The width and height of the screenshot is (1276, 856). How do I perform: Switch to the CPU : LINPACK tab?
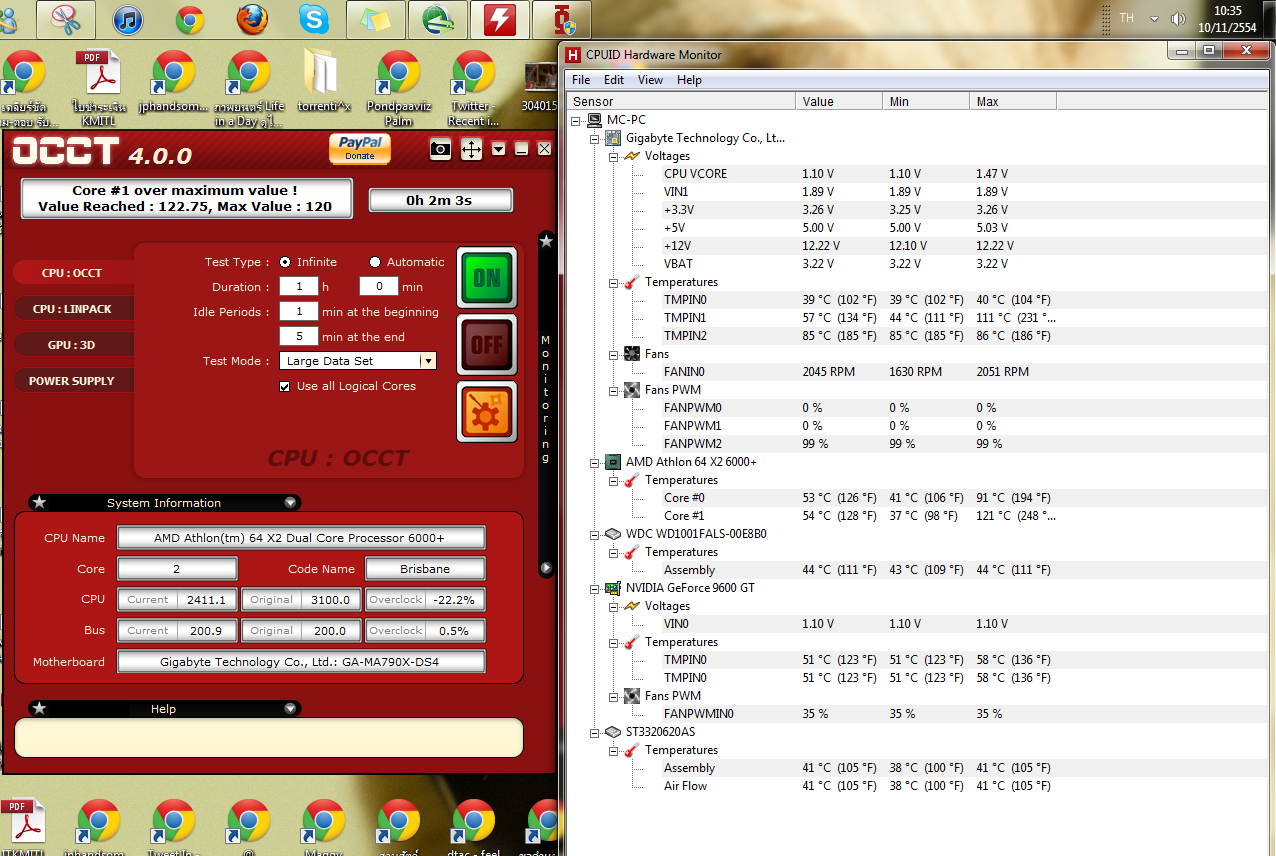pos(72,309)
